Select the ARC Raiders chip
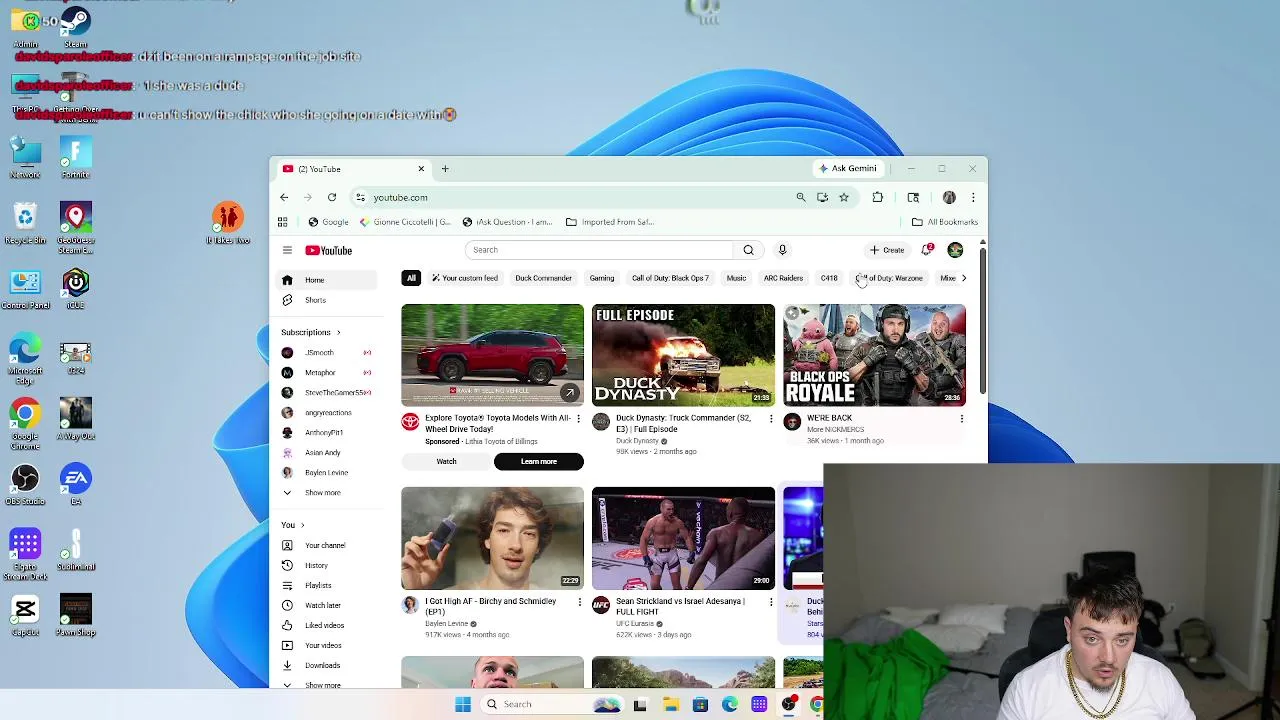1280x720 pixels. coord(783,278)
